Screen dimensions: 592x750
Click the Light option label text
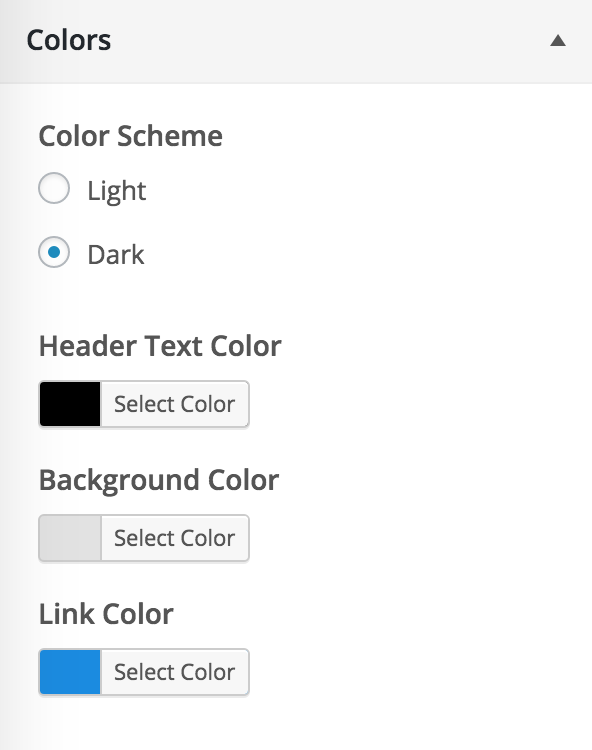click(117, 191)
